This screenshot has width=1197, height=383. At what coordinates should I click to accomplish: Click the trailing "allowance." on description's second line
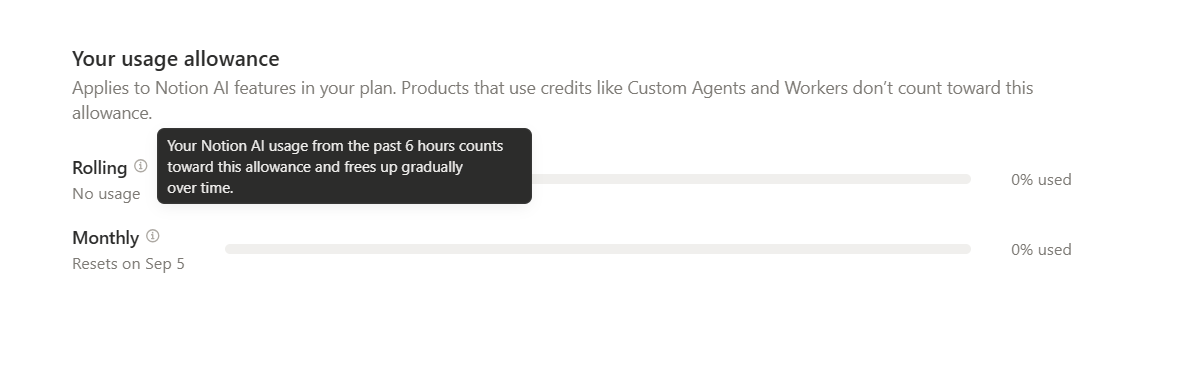[x=112, y=113]
